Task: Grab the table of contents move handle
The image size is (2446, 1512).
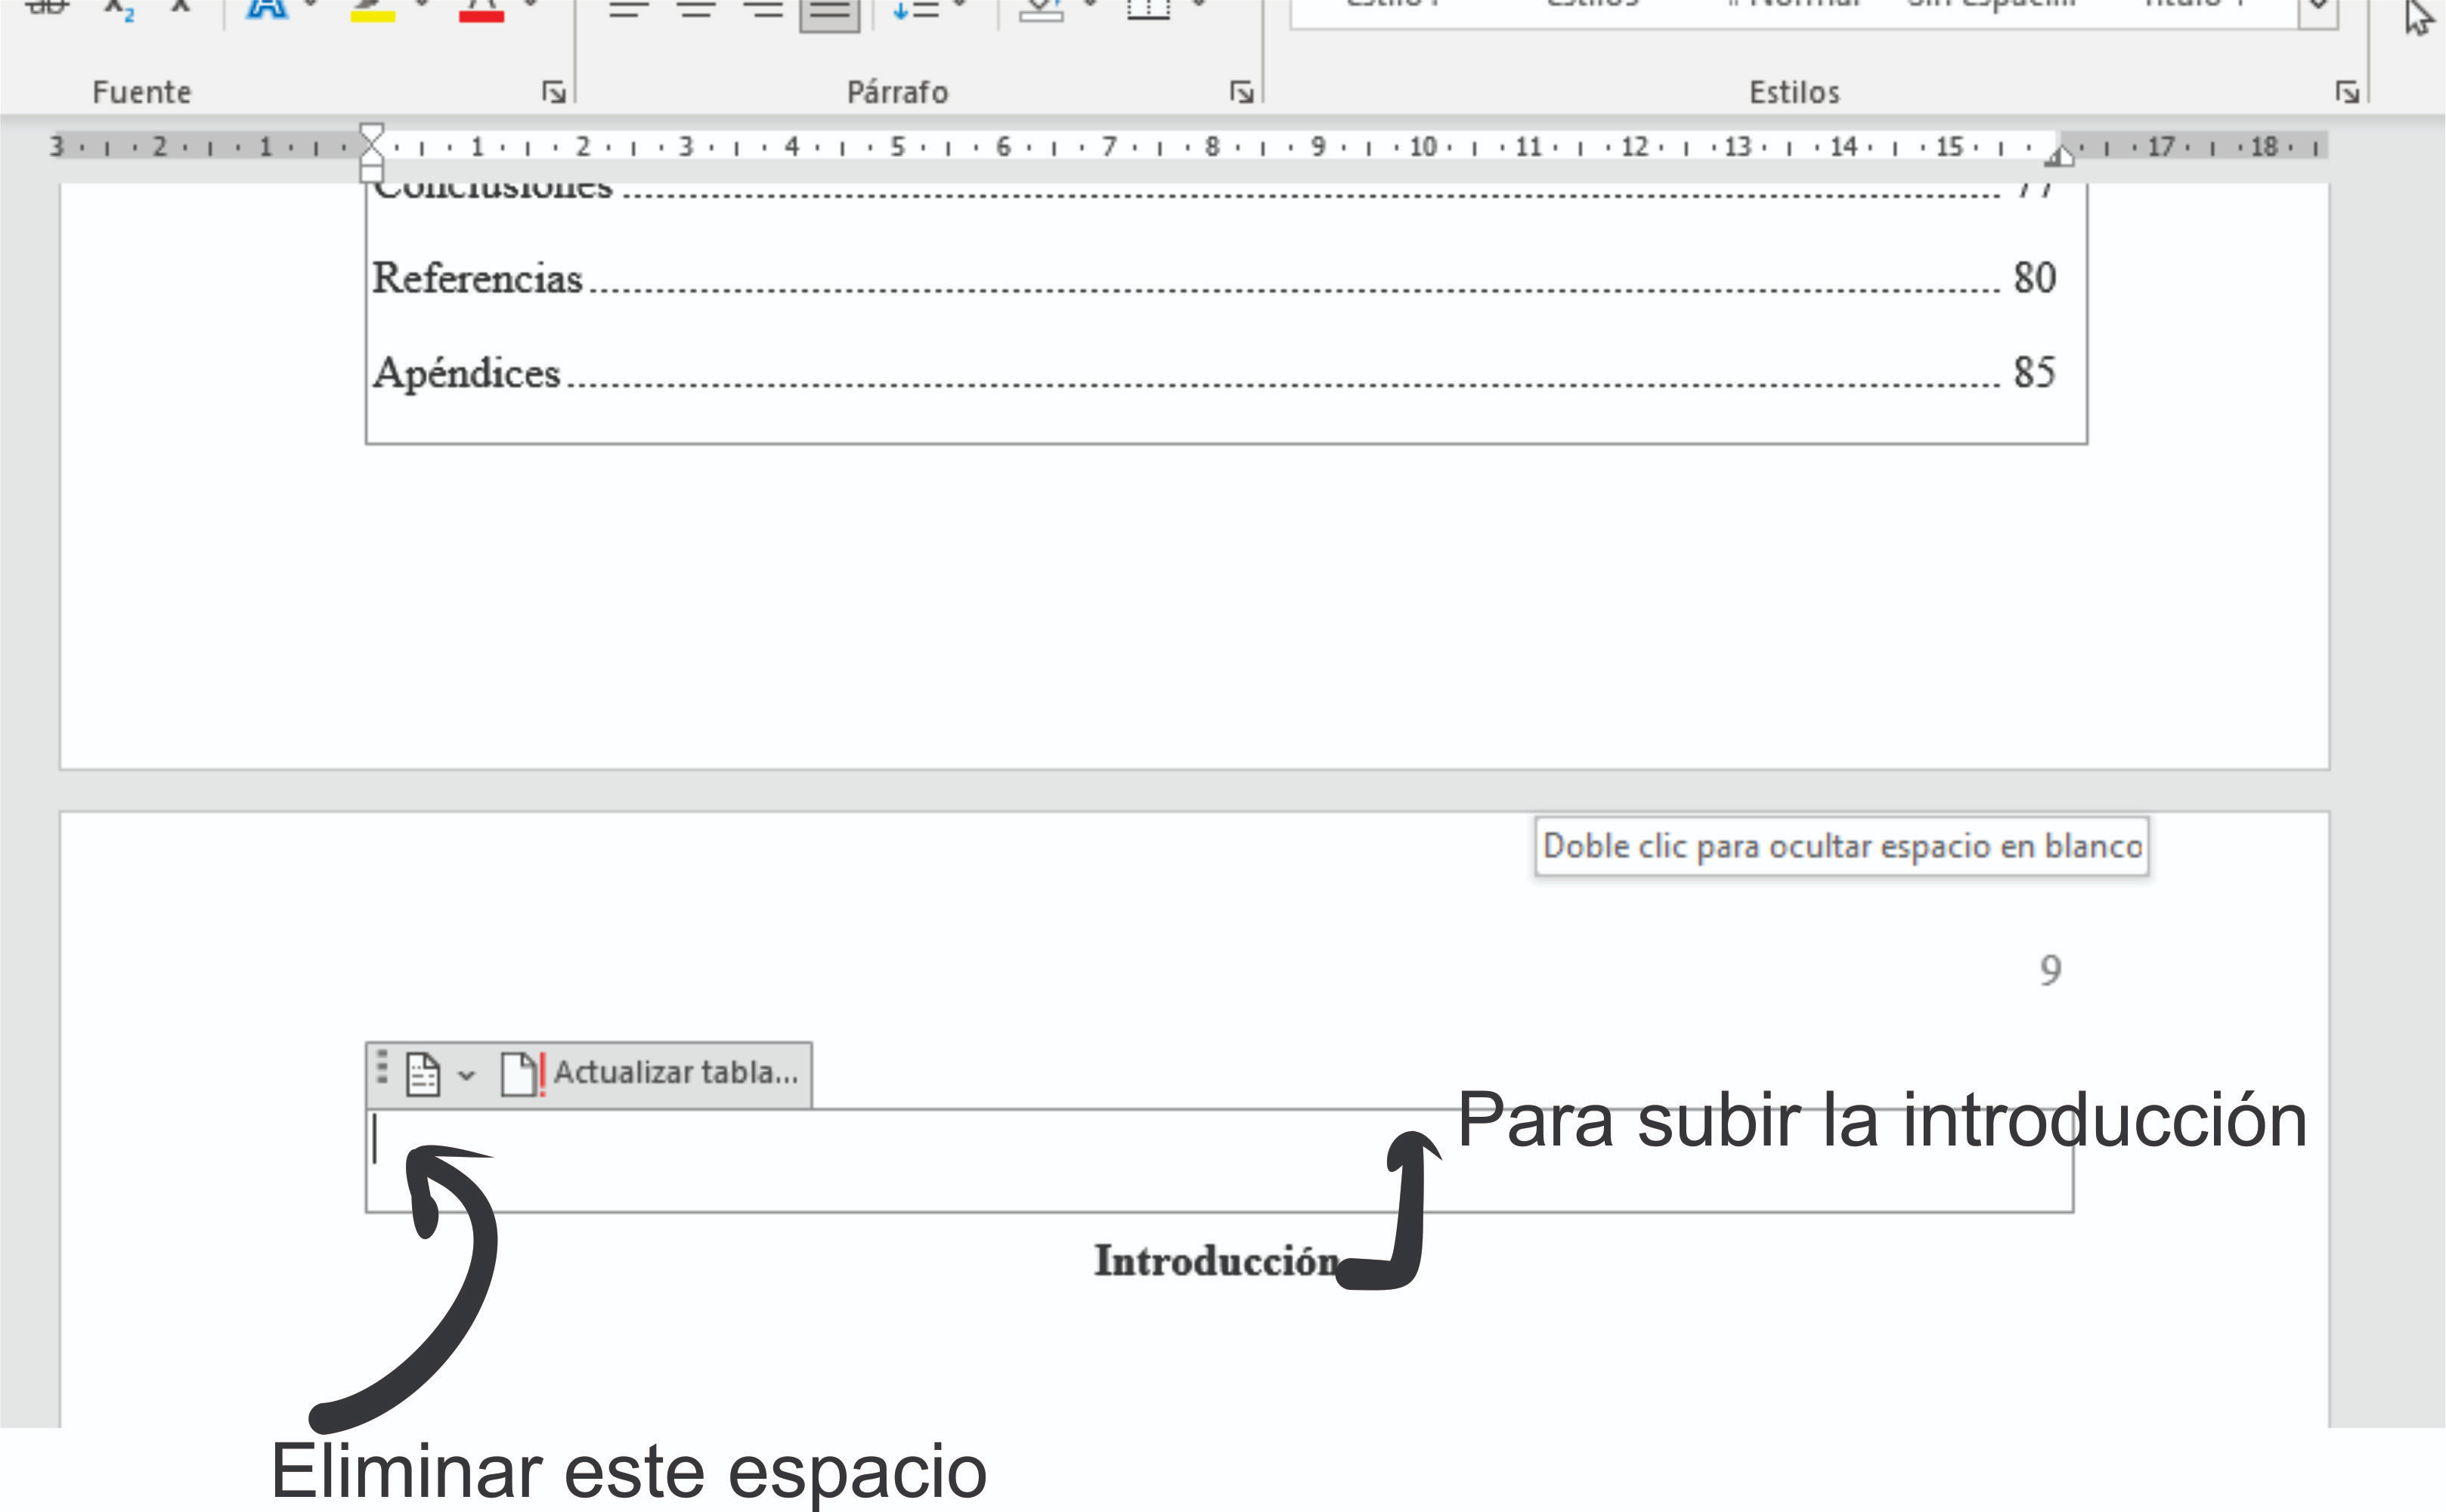Action: tap(382, 1067)
